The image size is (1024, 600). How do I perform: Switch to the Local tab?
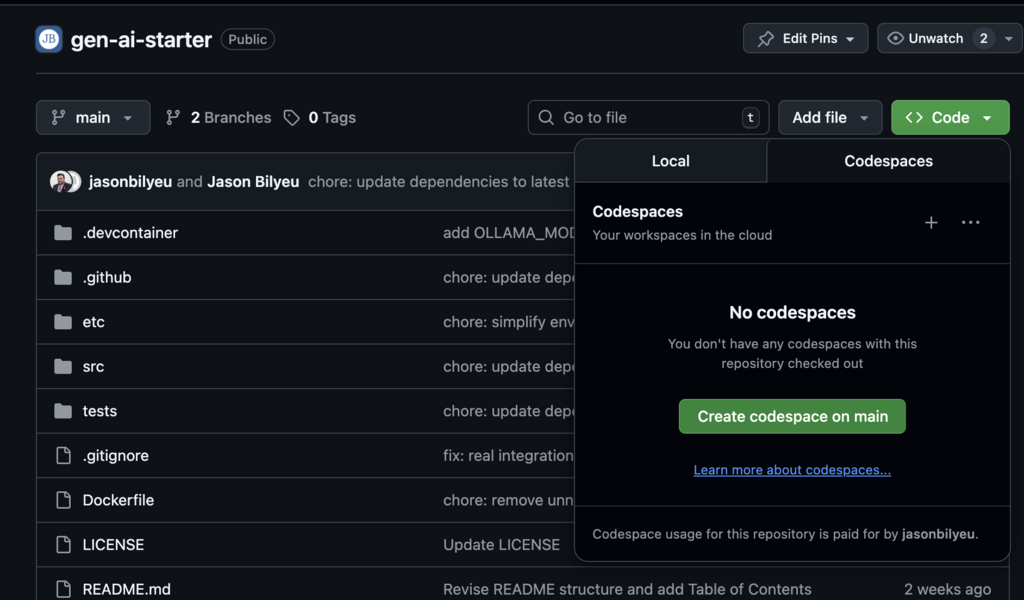[670, 161]
